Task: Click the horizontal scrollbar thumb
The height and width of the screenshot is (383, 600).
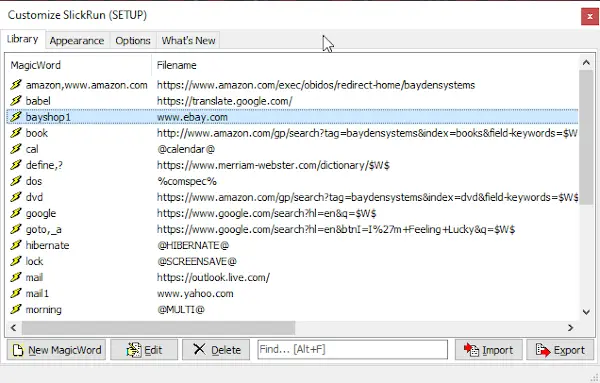Action: coord(158,328)
